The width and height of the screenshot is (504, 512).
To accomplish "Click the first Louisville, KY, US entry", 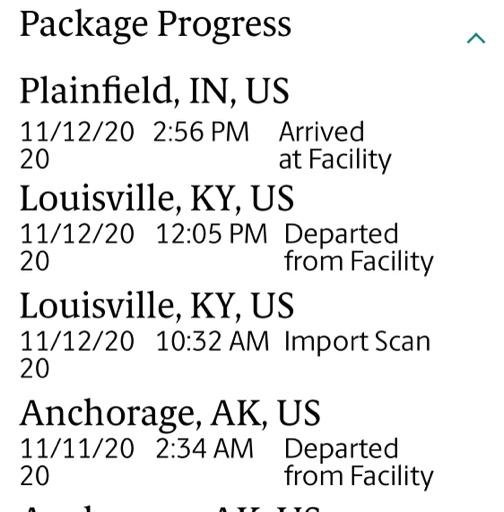I will click(157, 199).
